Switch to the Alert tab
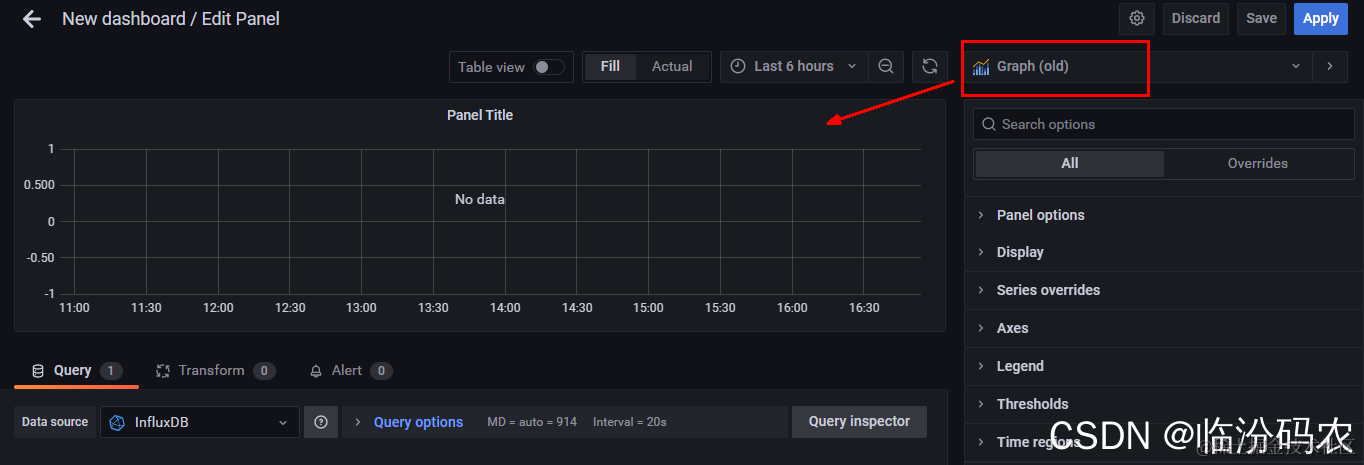The height and width of the screenshot is (465, 1364). tap(350, 371)
